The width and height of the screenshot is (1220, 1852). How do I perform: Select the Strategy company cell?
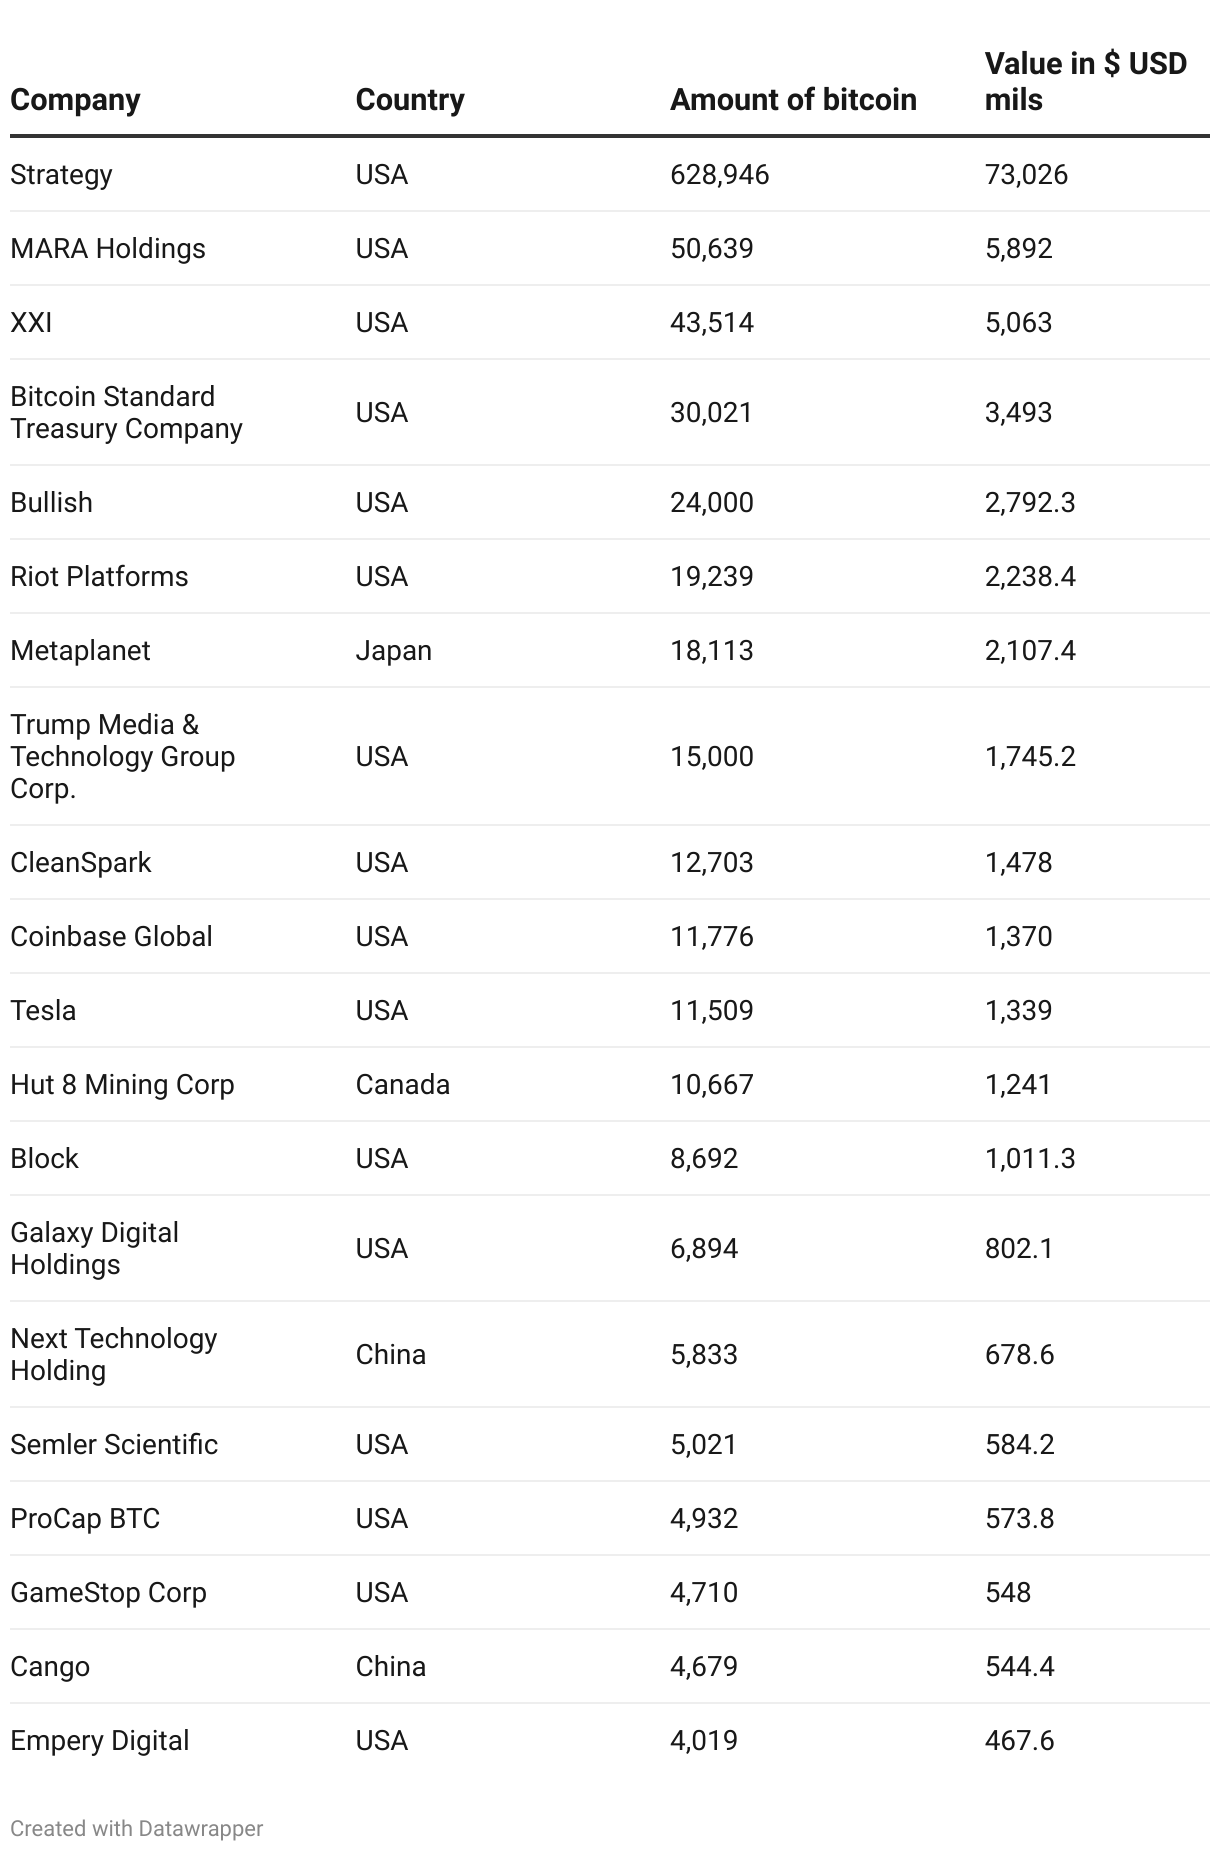[61, 175]
